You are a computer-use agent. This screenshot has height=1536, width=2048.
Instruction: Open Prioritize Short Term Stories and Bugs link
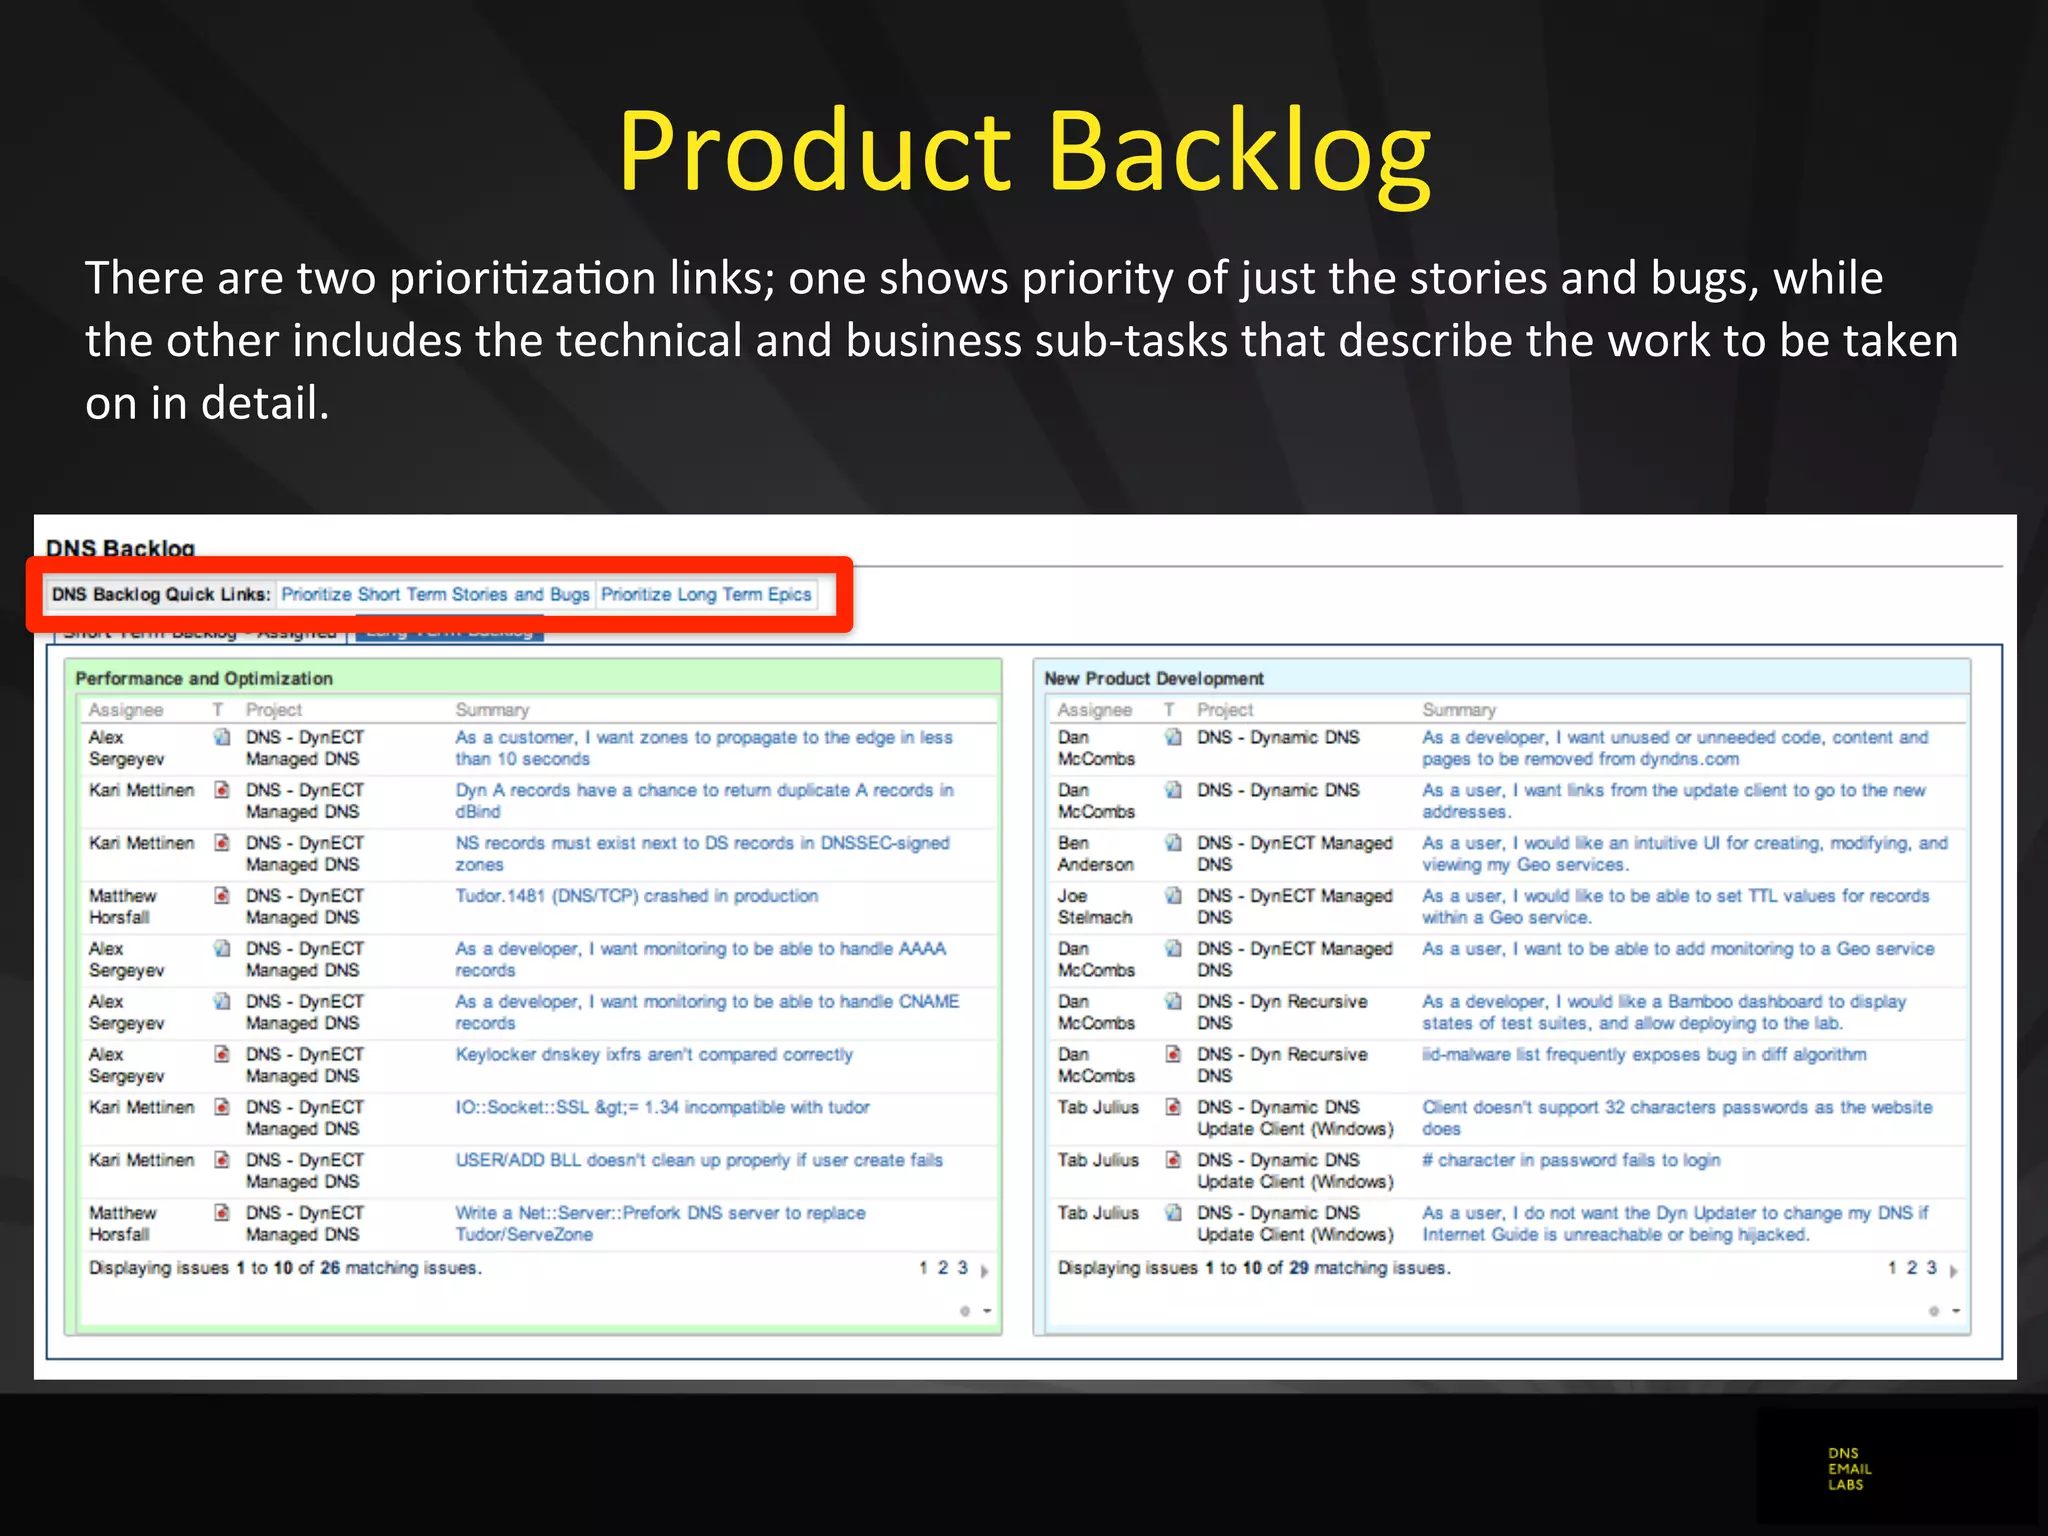click(435, 594)
